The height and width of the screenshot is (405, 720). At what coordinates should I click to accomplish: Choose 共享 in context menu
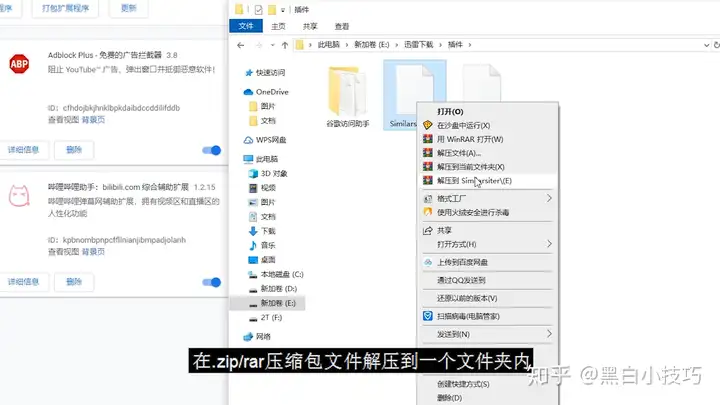pyautogui.click(x=487, y=231)
